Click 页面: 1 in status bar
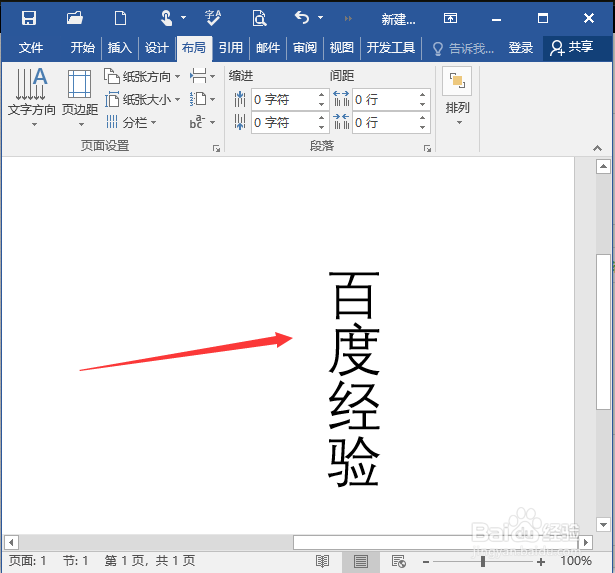 27,561
